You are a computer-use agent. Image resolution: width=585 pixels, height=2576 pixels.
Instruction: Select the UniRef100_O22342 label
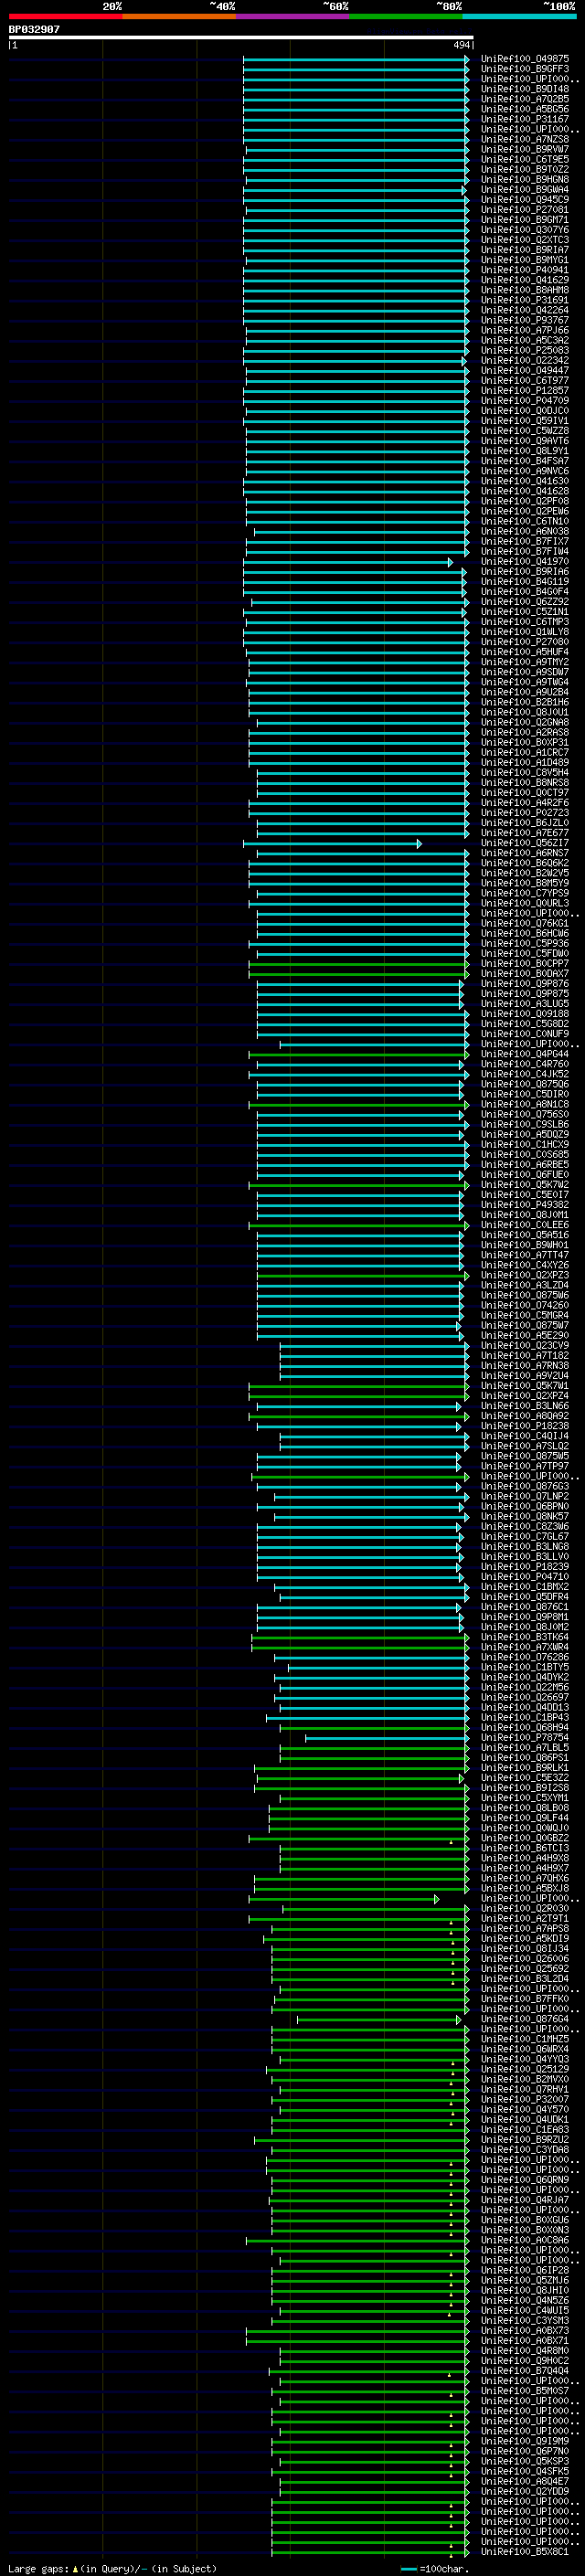click(525, 360)
